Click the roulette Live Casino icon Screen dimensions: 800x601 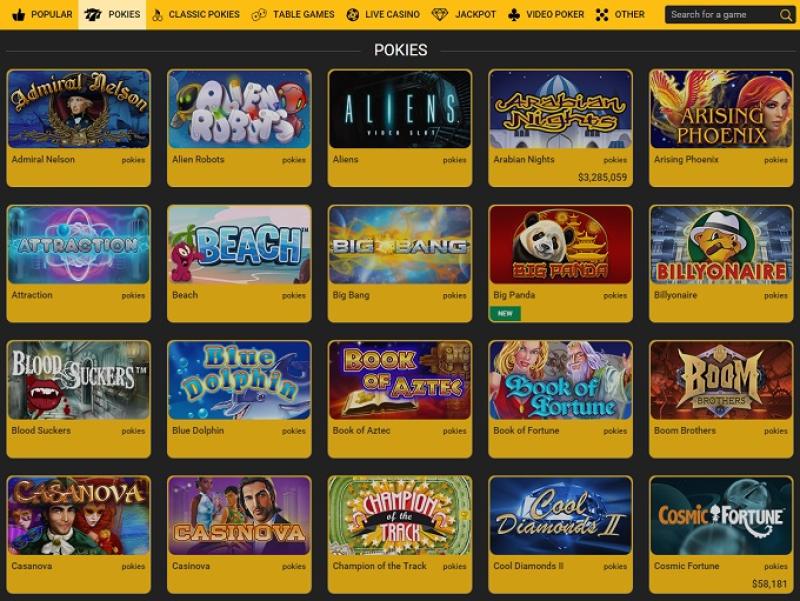pos(353,15)
